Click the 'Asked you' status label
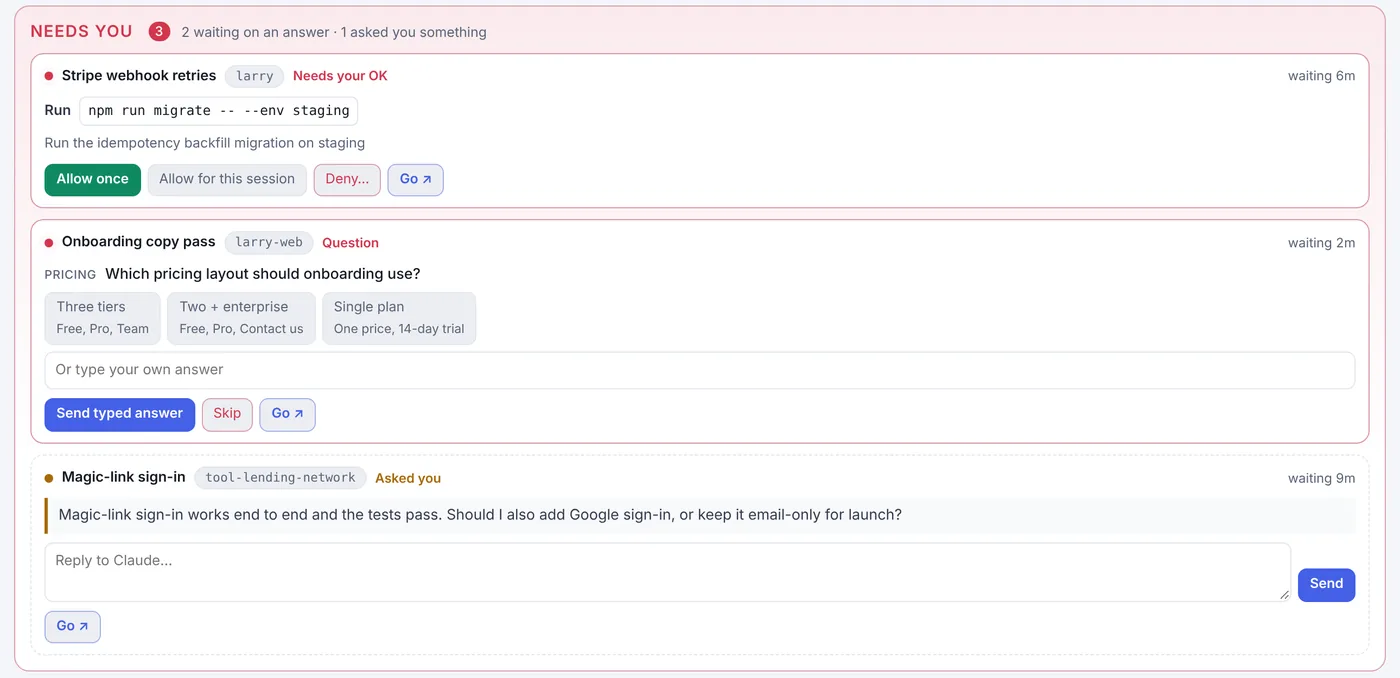The height and width of the screenshot is (678, 1400). pyautogui.click(x=408, y=478)
